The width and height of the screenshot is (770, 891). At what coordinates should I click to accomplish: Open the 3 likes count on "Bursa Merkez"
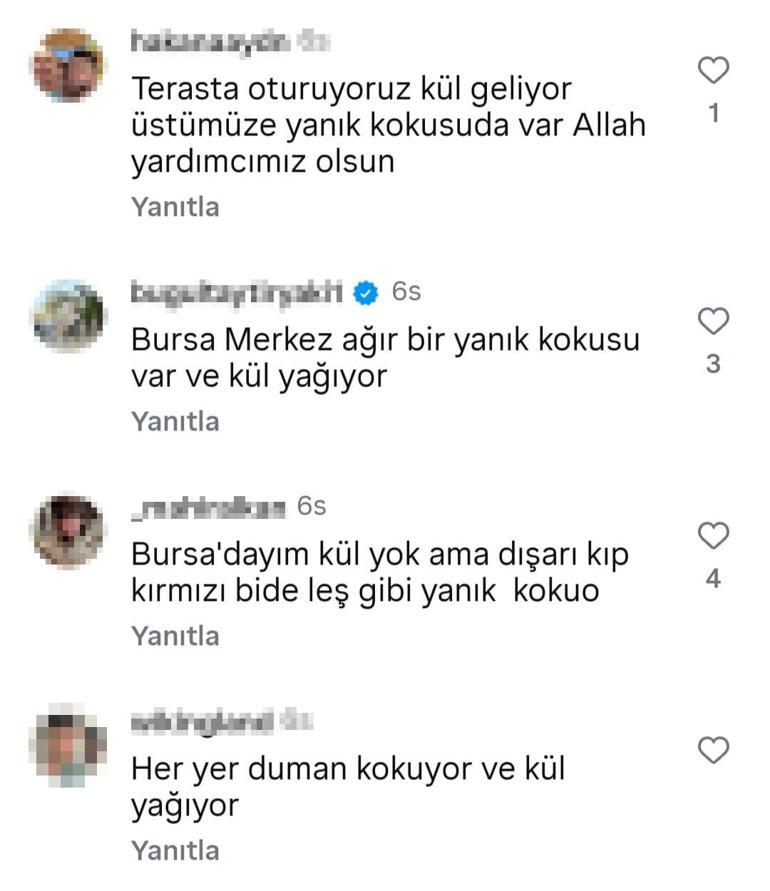pos(713,364)
